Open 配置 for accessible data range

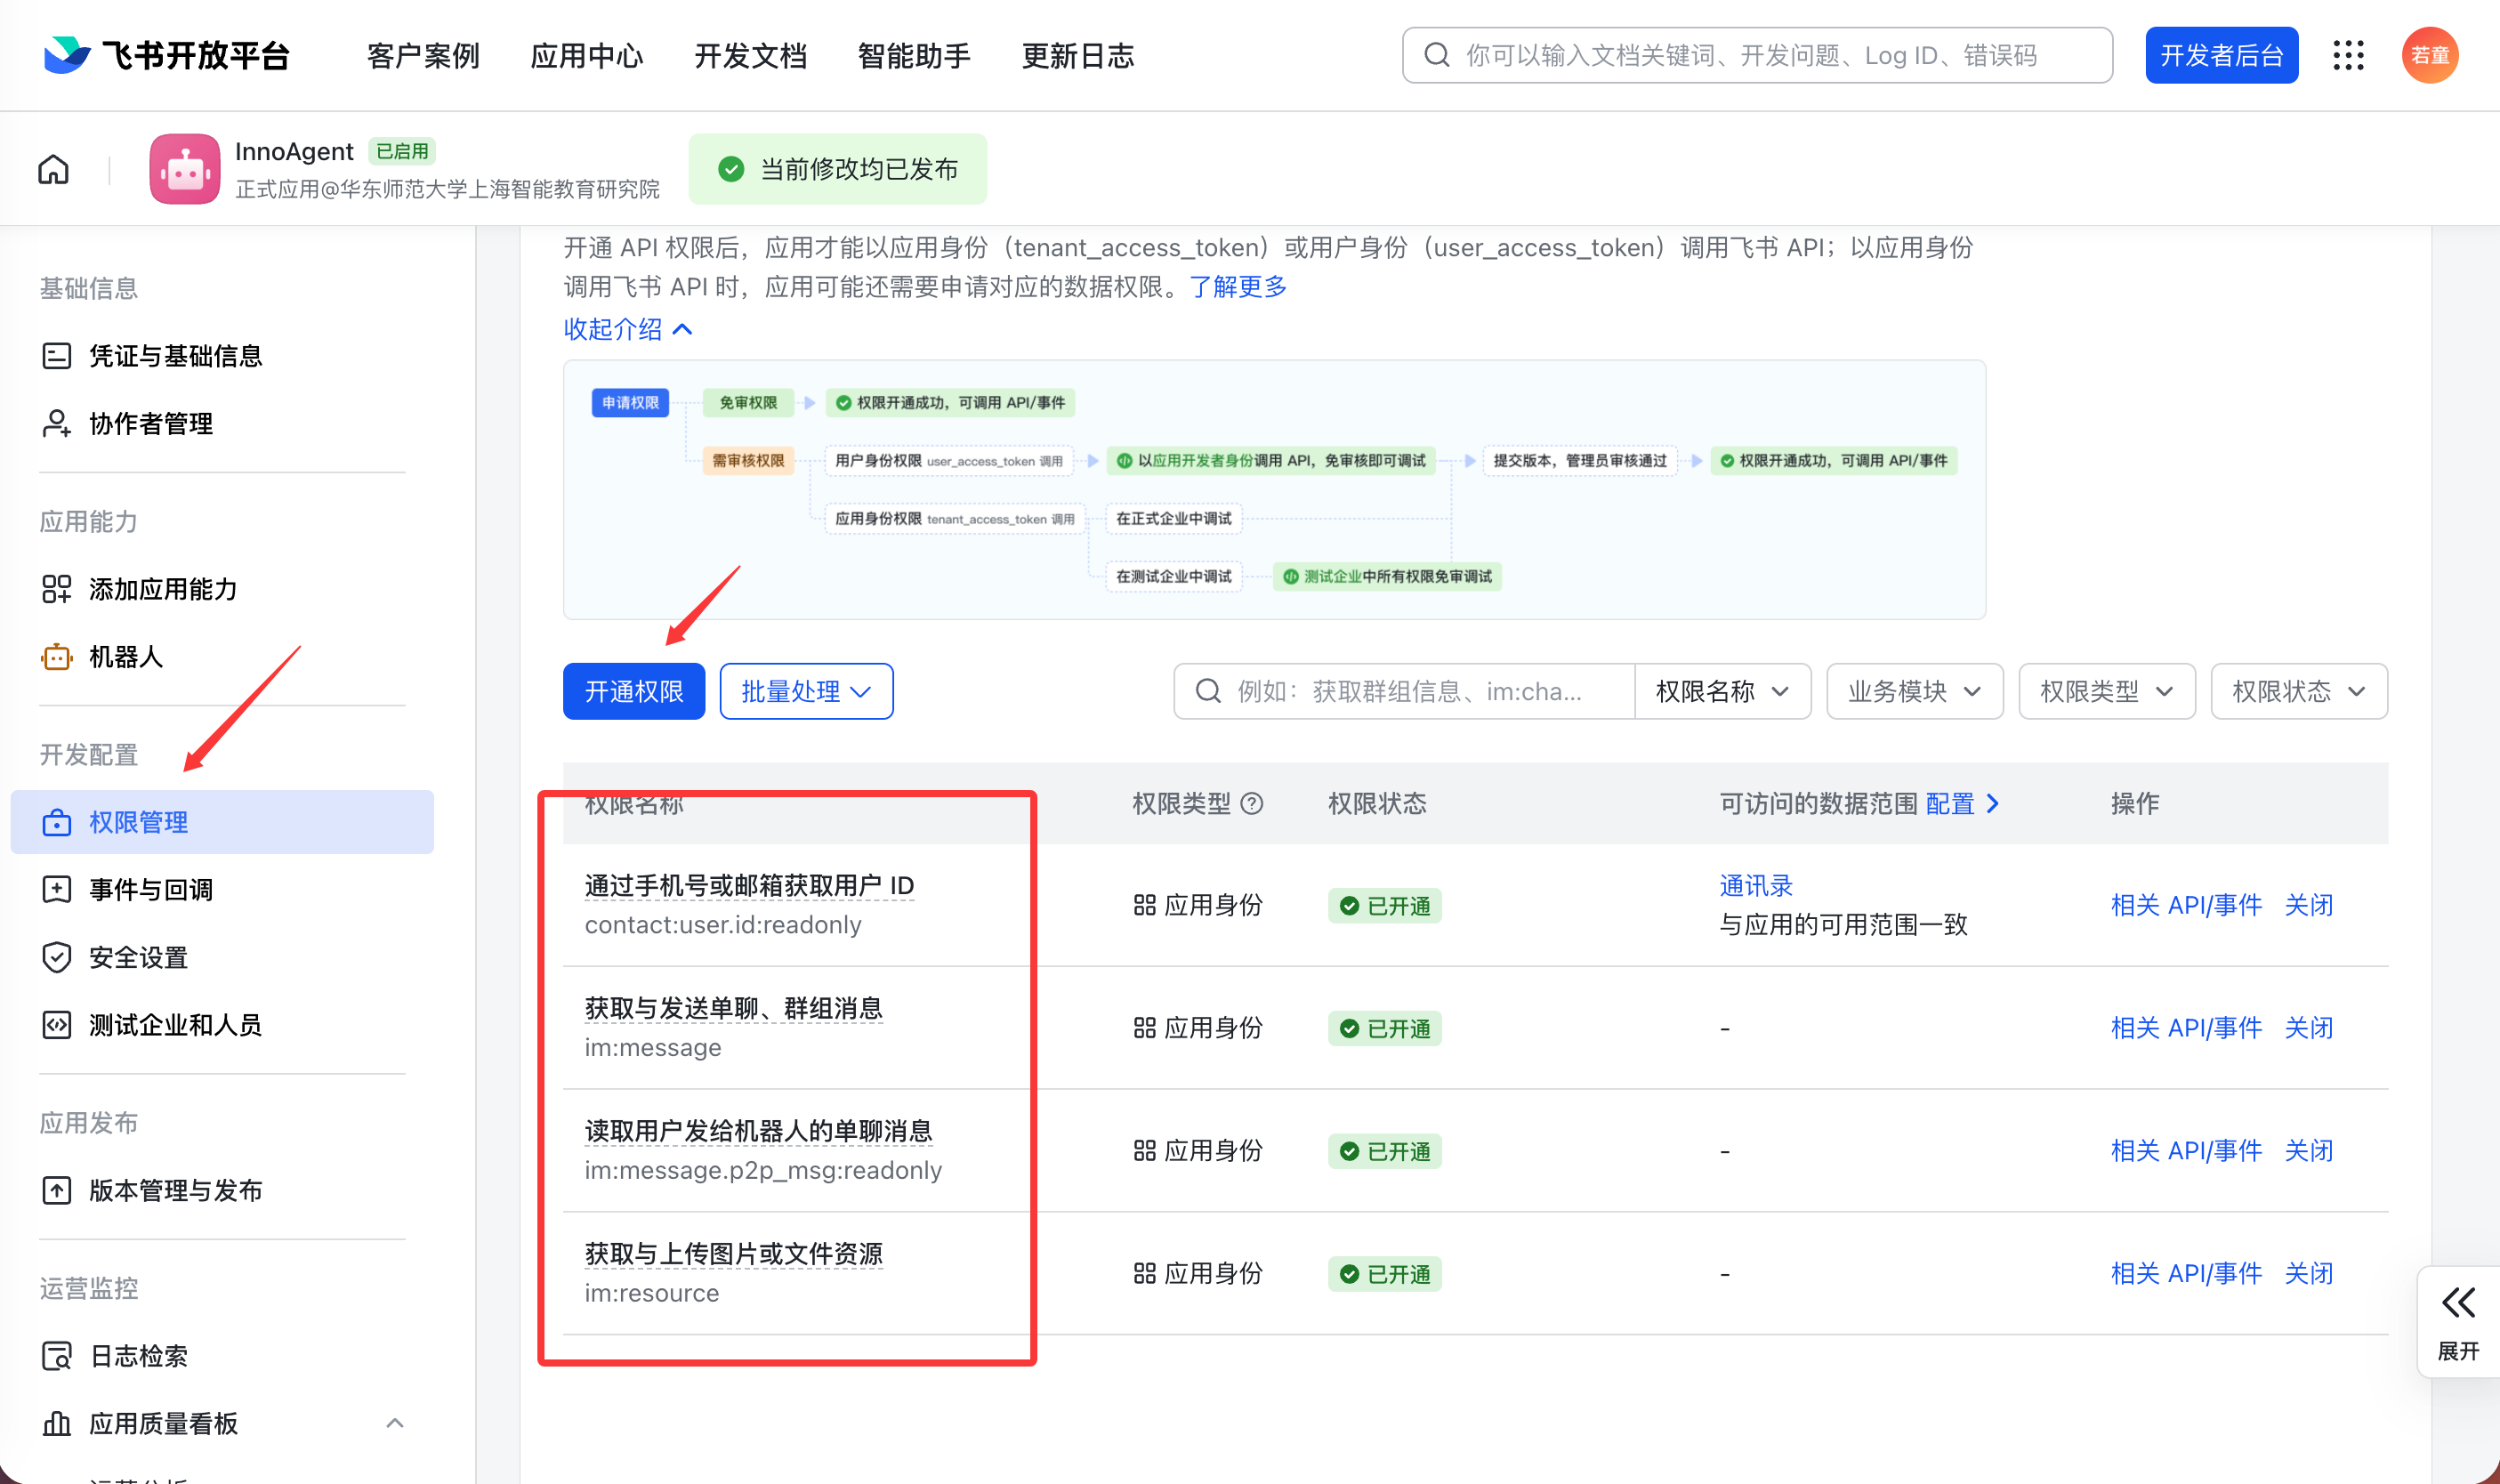pyautogui.click(x=1962, y=803)
